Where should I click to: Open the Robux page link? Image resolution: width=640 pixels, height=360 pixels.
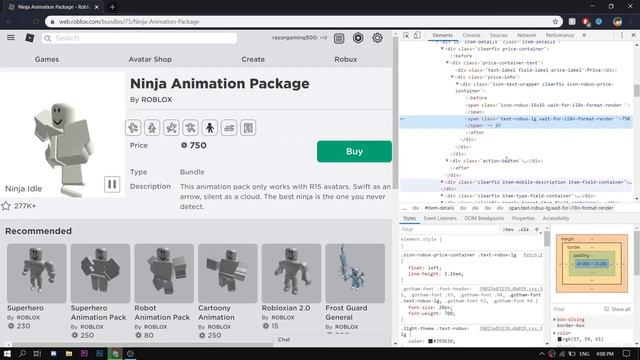coord(346,59)
